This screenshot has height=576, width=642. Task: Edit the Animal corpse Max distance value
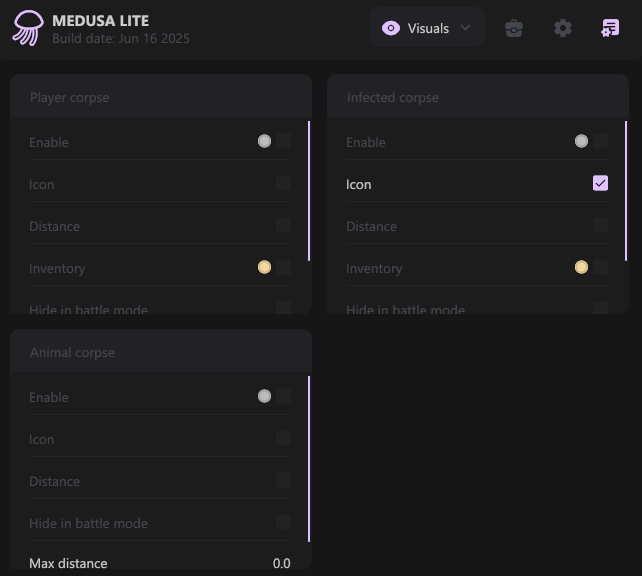point(281,563)
